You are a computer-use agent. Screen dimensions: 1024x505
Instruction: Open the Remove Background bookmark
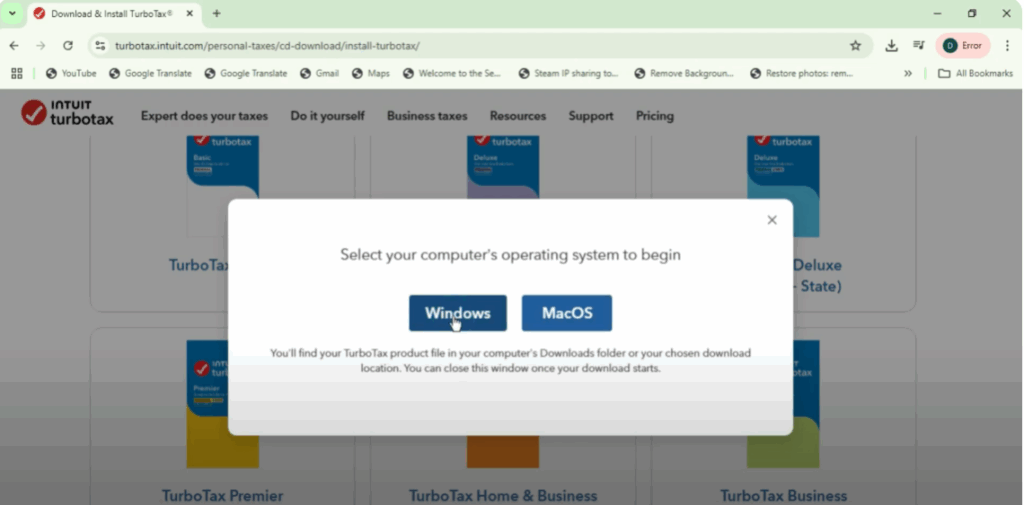[684, 73]
